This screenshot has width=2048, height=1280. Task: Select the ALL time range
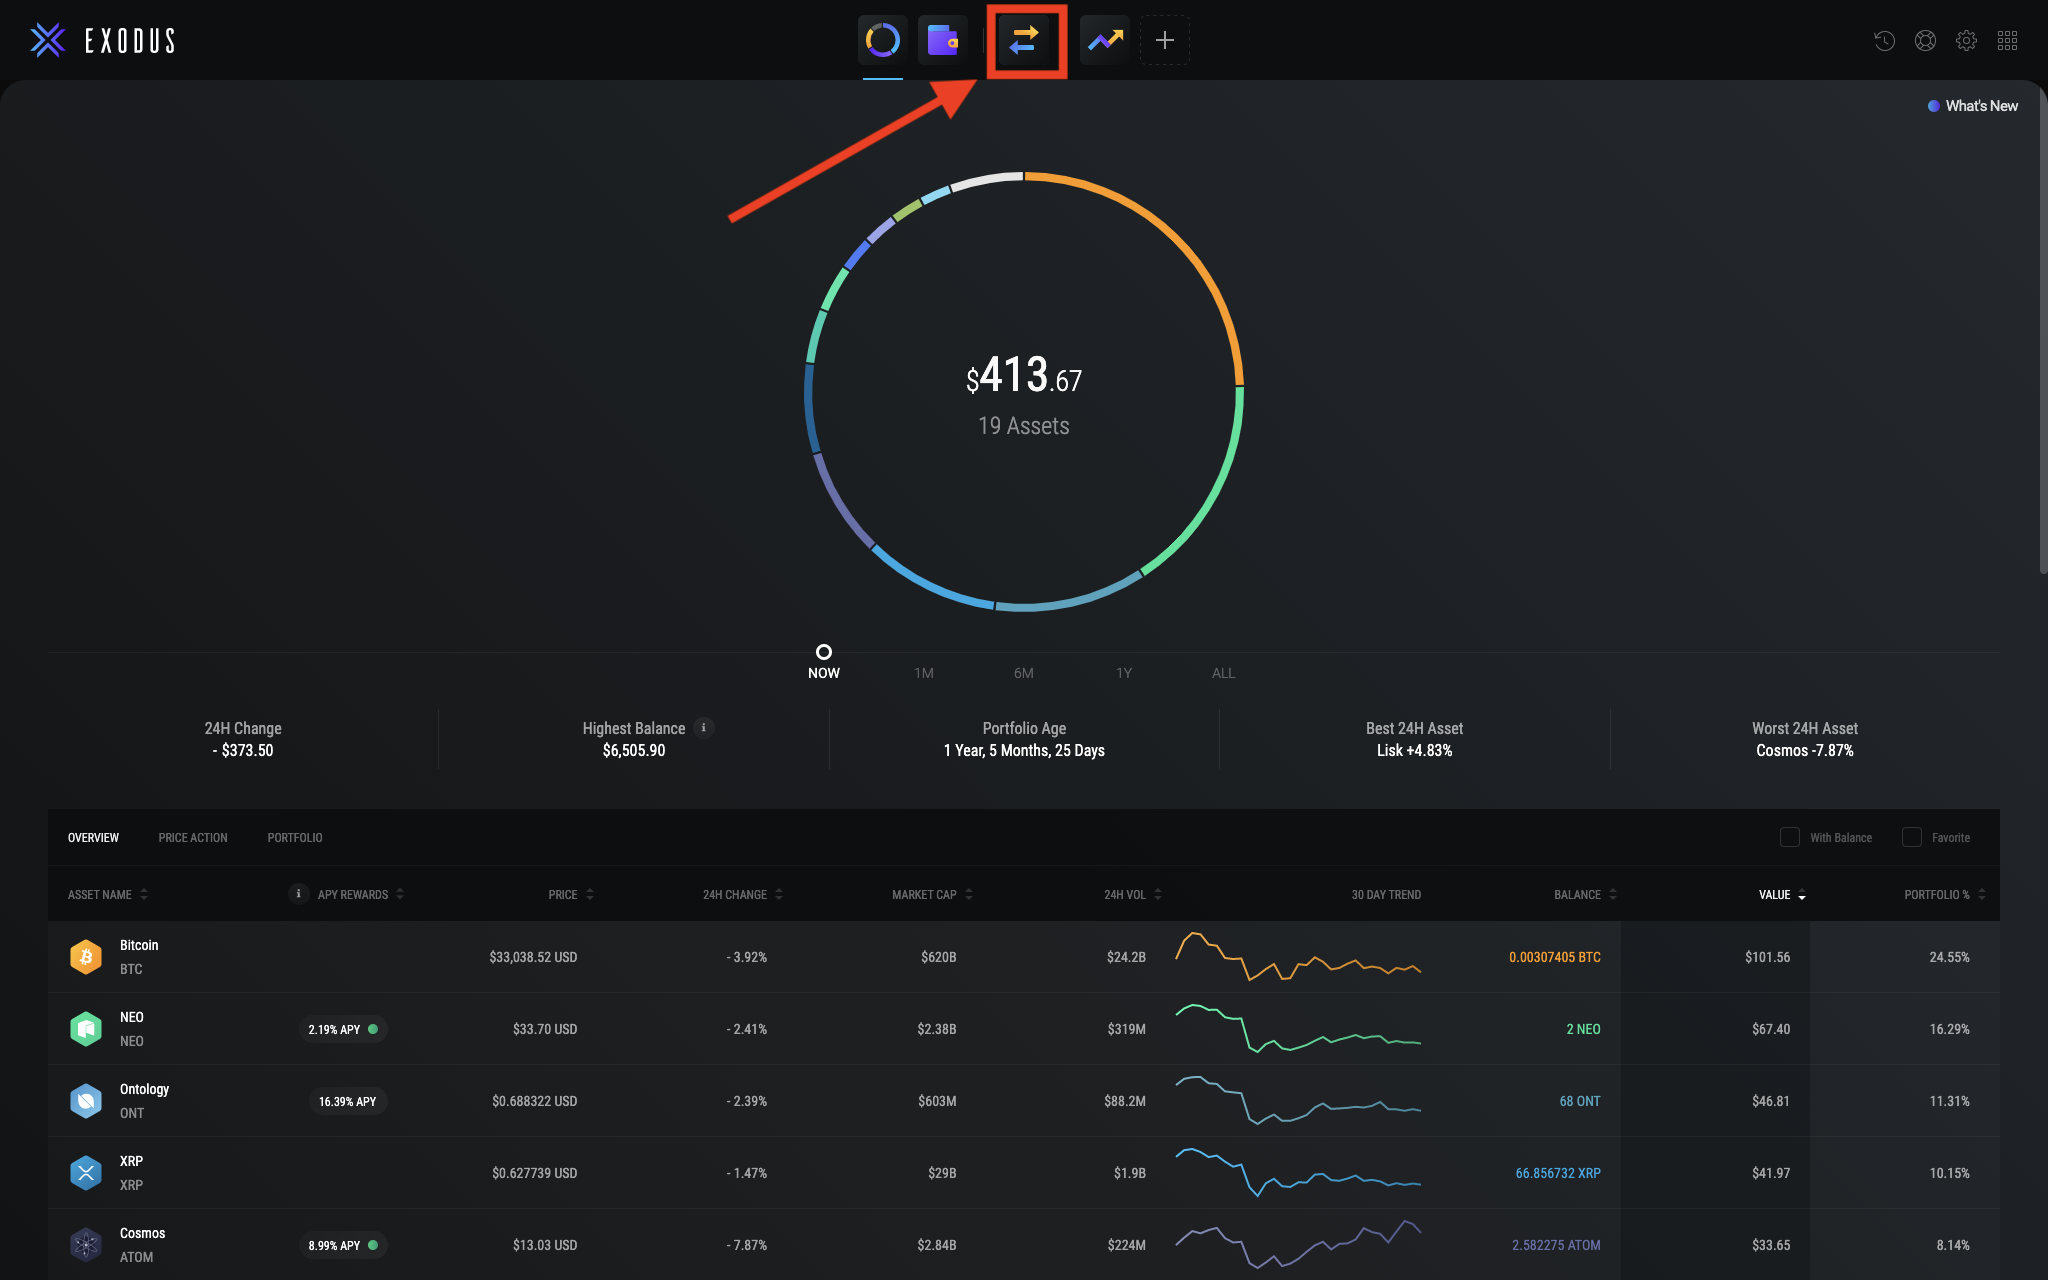[x=1224, y=673]
